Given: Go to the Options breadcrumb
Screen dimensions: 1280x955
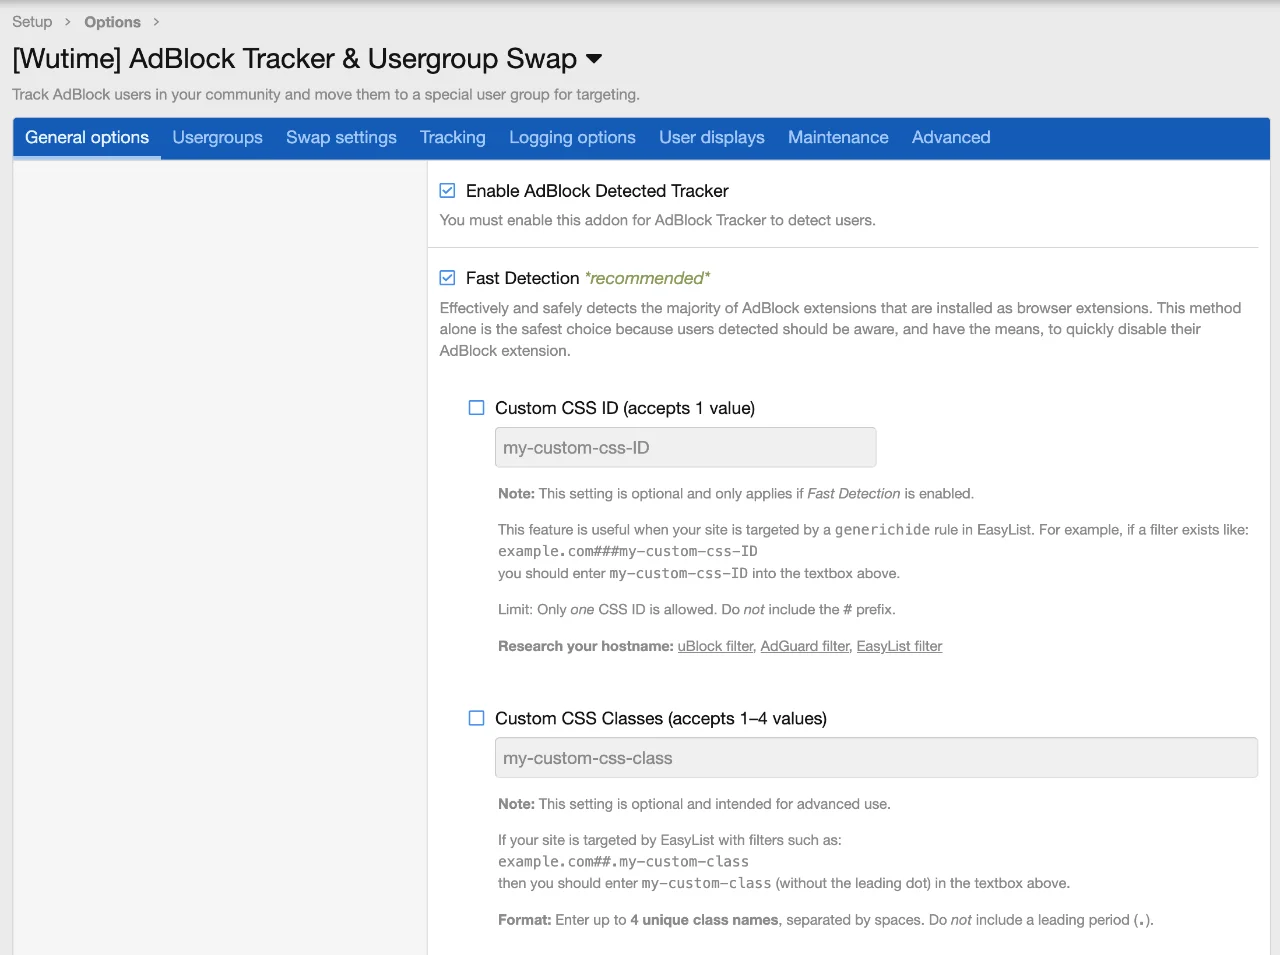Looking at the screenshot, I should [112, 22].
